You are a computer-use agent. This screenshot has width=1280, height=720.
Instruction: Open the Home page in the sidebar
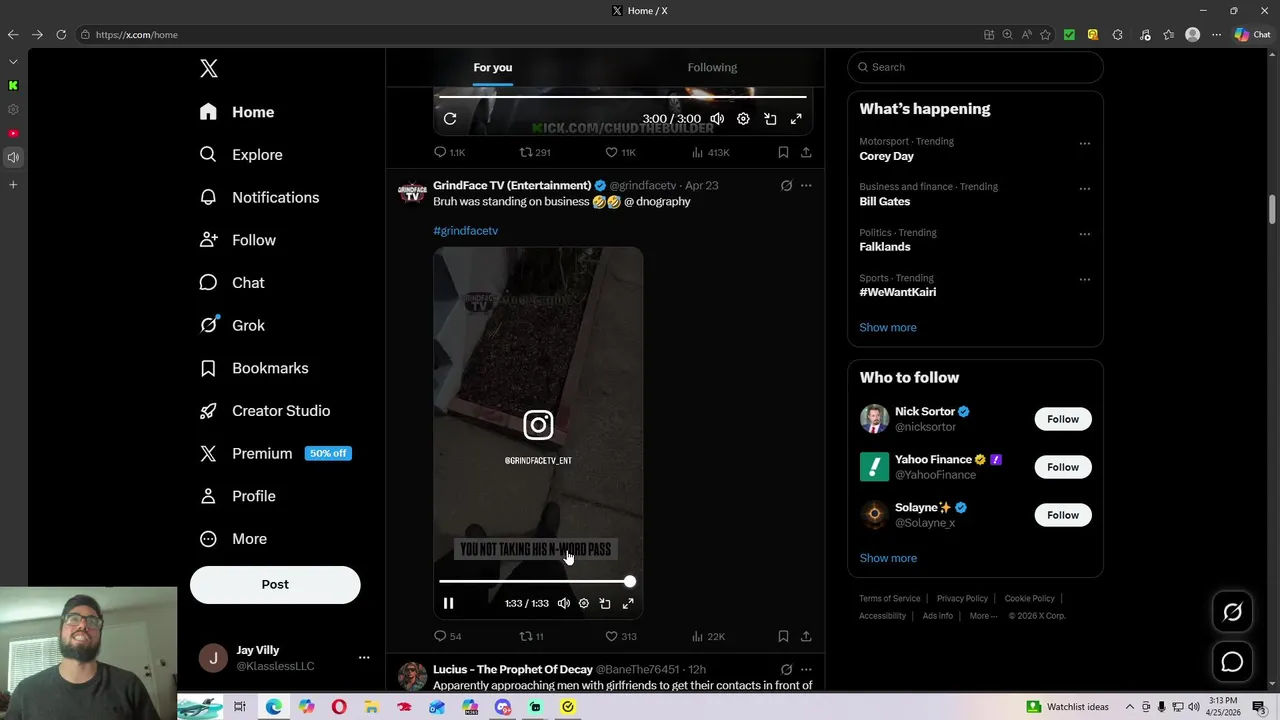tap(237, 112)
